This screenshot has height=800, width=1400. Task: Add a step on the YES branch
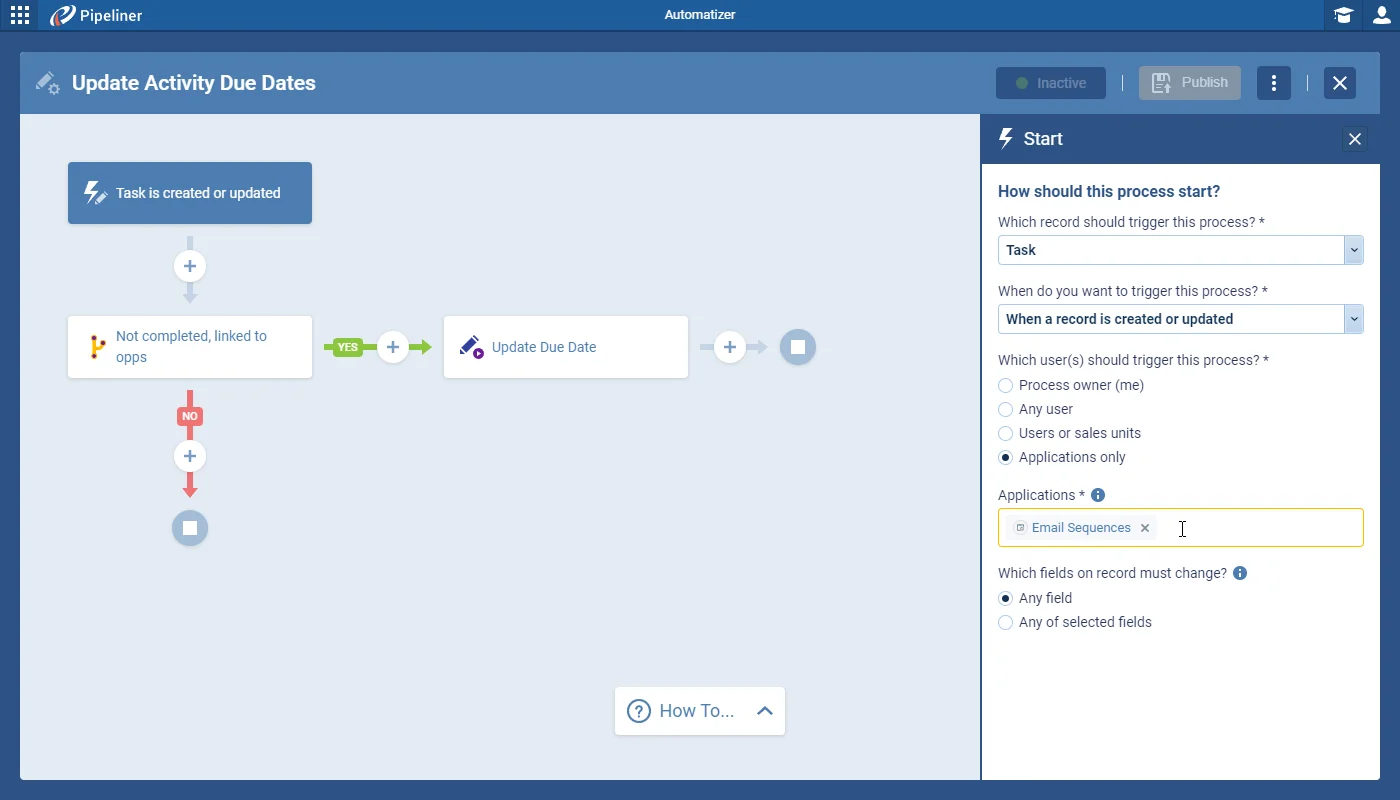tap(393, 347)
